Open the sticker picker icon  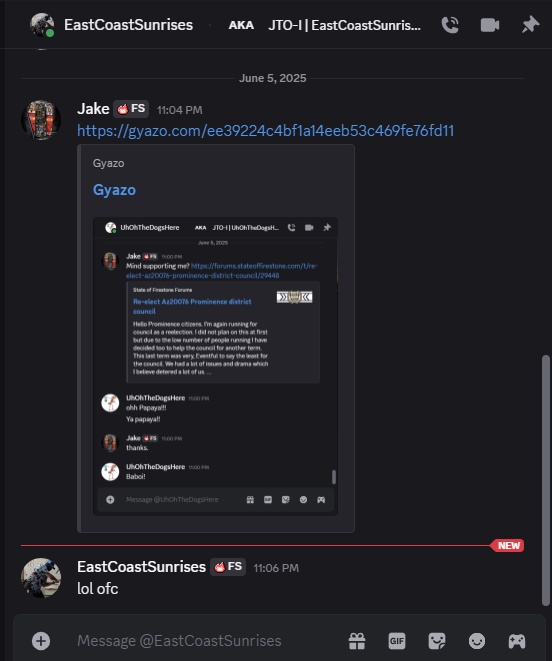tap(436, 641)
